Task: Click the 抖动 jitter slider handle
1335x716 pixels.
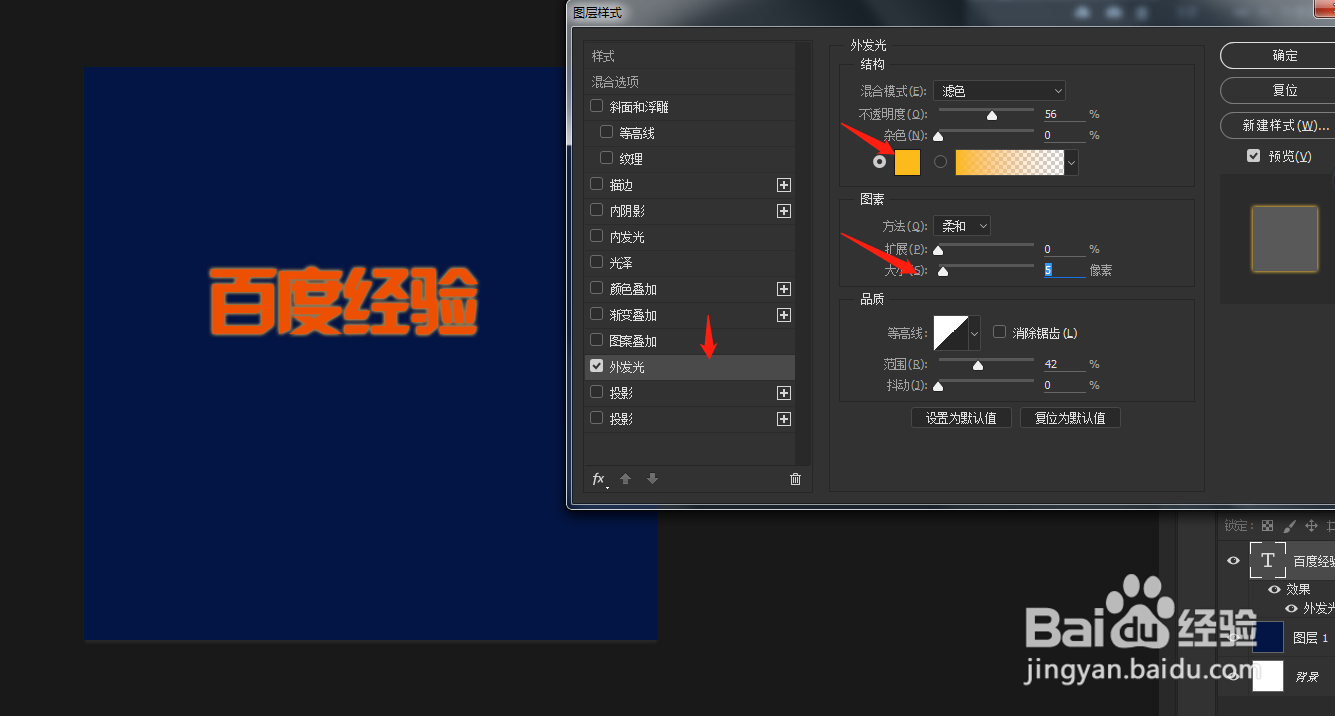Action: 938,386
